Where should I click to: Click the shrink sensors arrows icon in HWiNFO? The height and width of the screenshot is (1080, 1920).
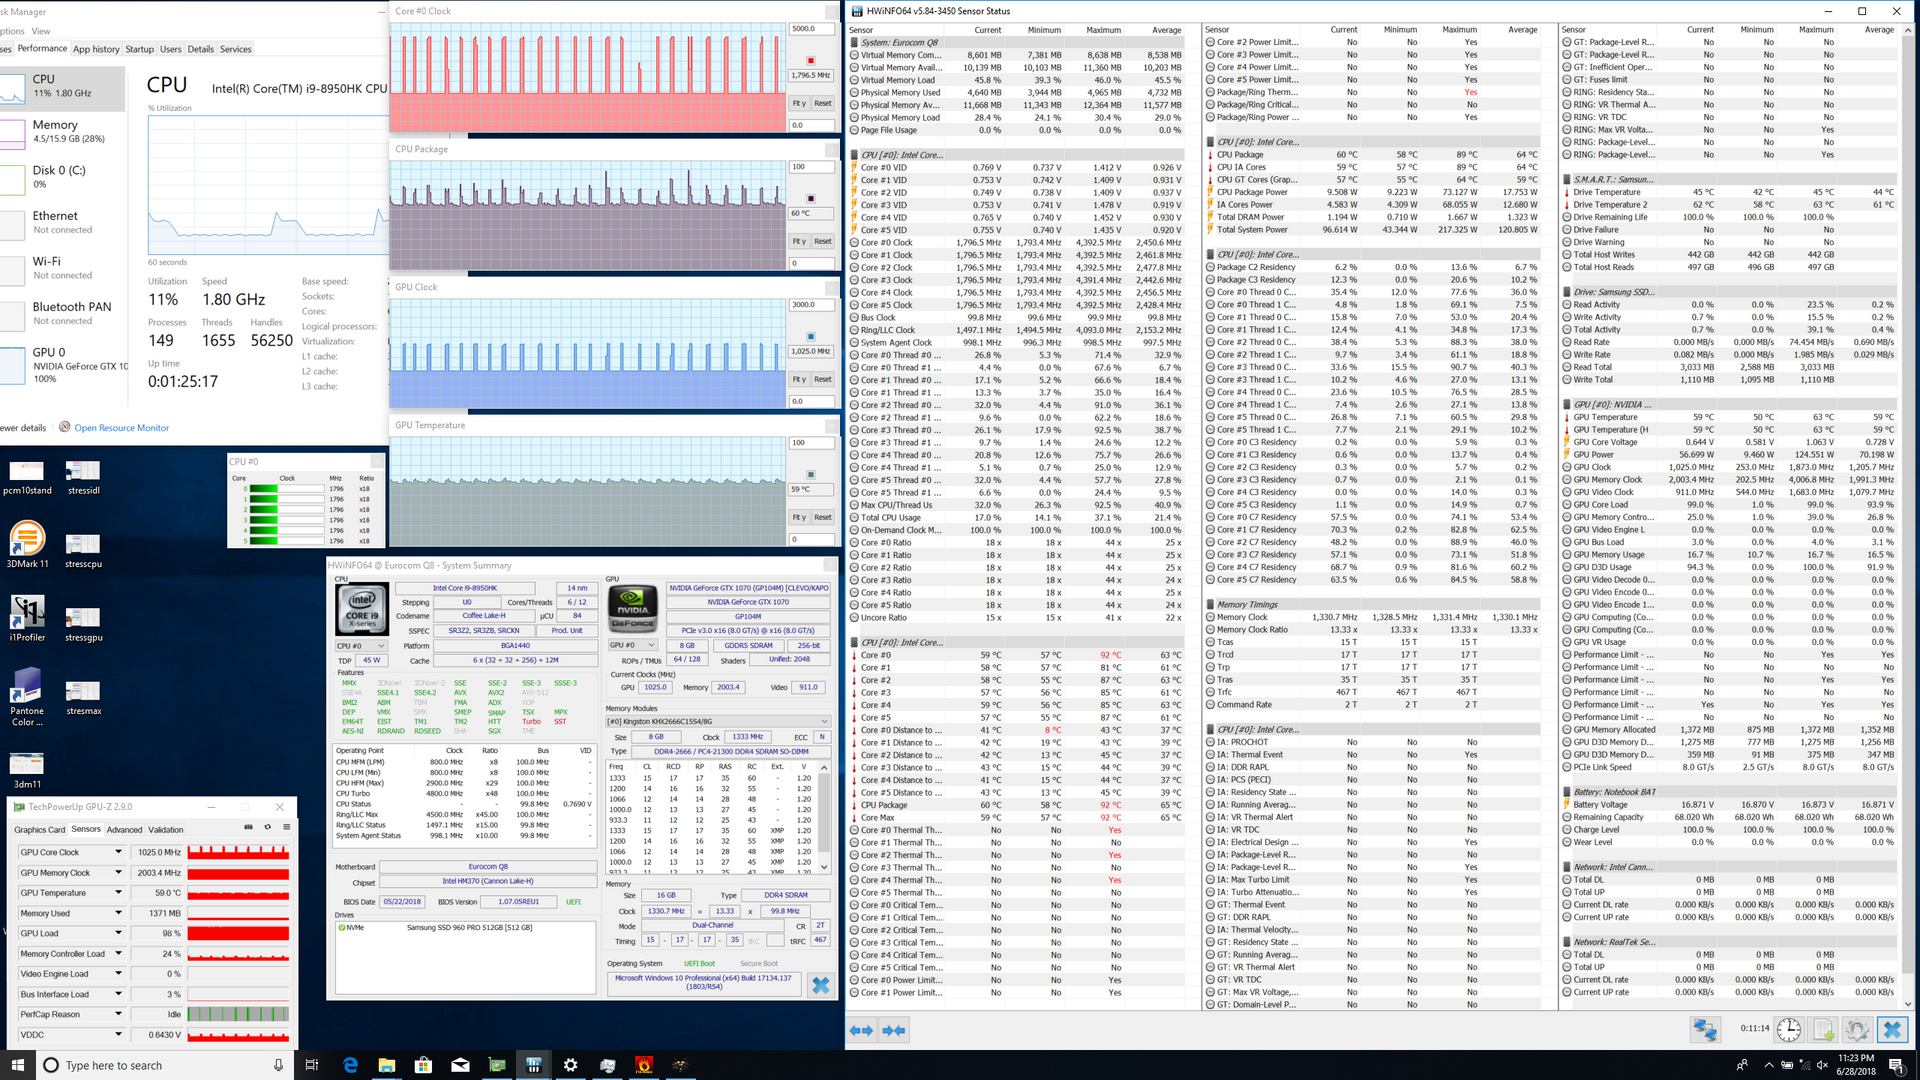pyautogui.click(x=894, y=1030)
